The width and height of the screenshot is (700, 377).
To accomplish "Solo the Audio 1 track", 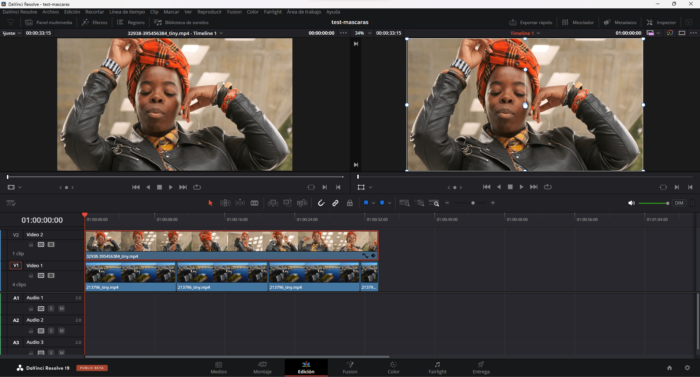I will point(51,308).
